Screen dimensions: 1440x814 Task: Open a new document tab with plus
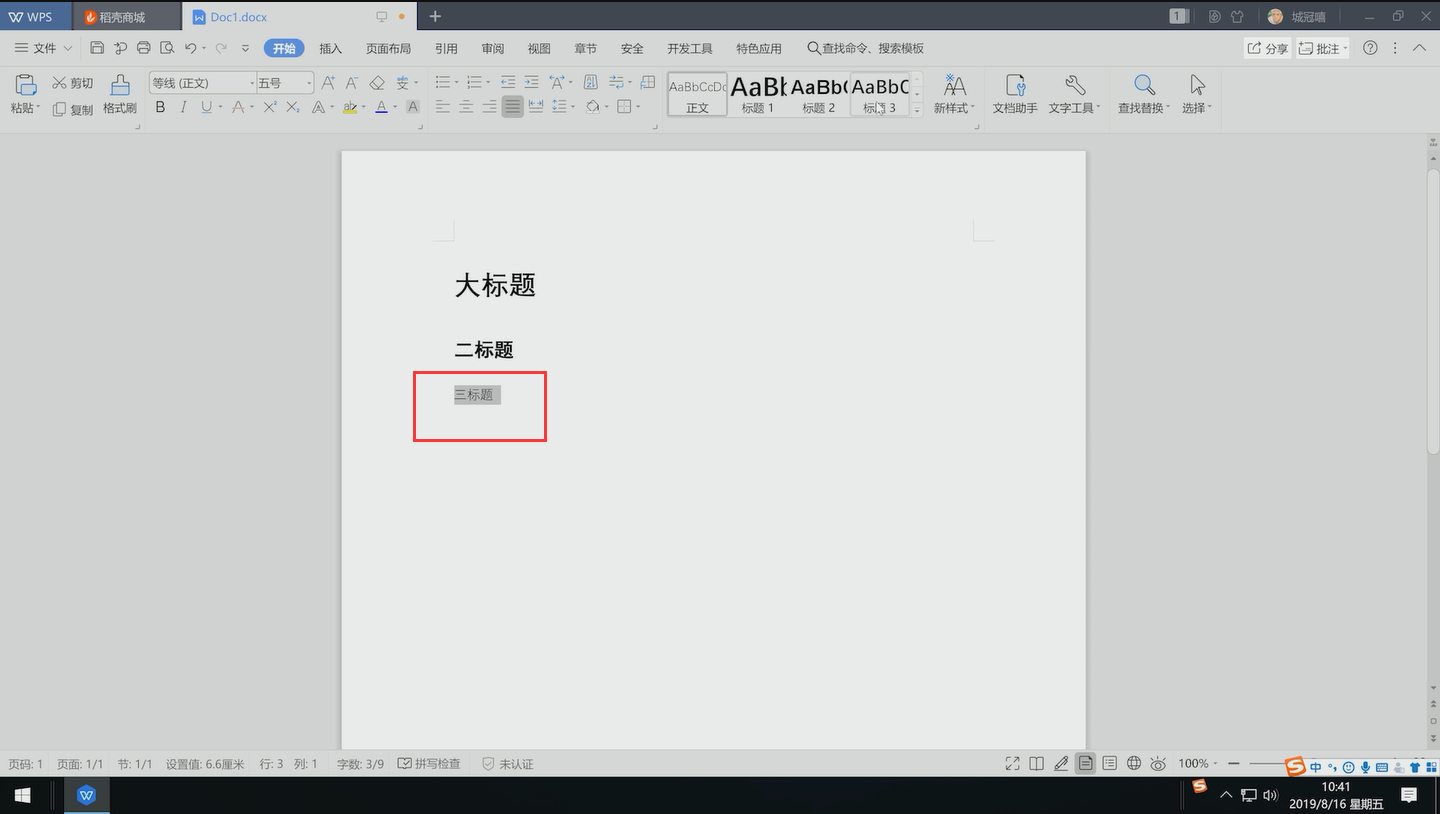click(x=435, y=16)
